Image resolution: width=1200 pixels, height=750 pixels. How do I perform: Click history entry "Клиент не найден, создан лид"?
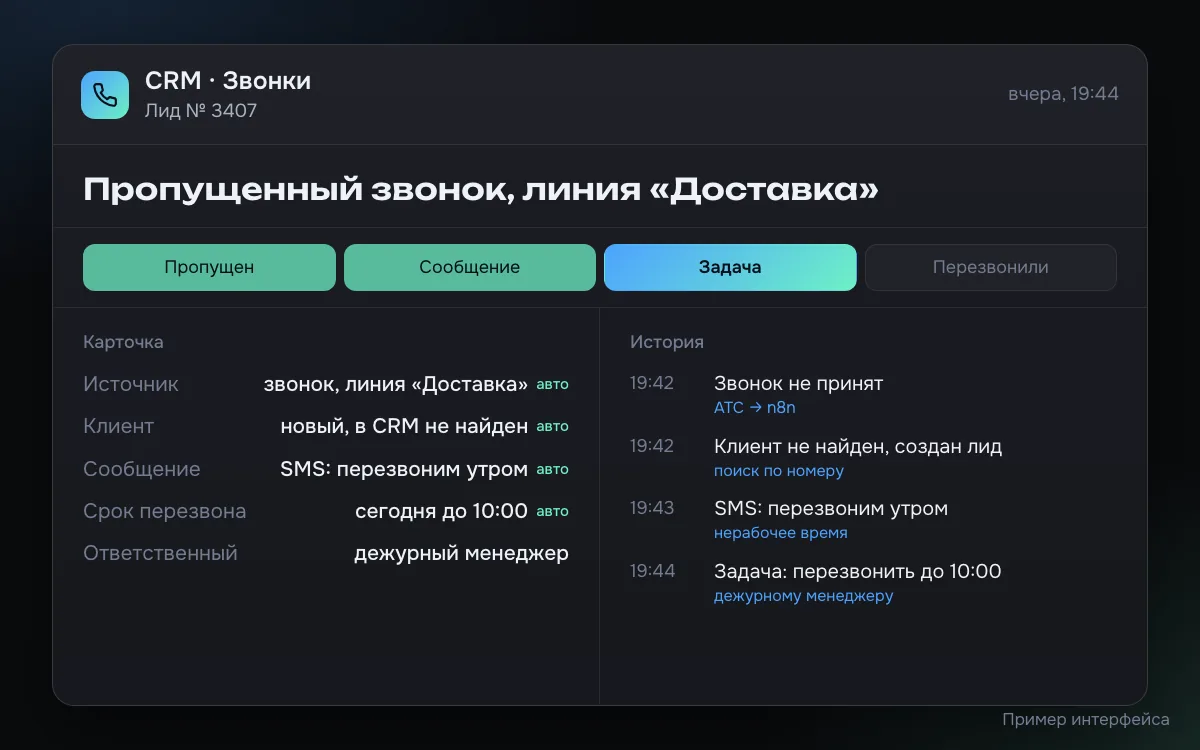coord(858,446)
